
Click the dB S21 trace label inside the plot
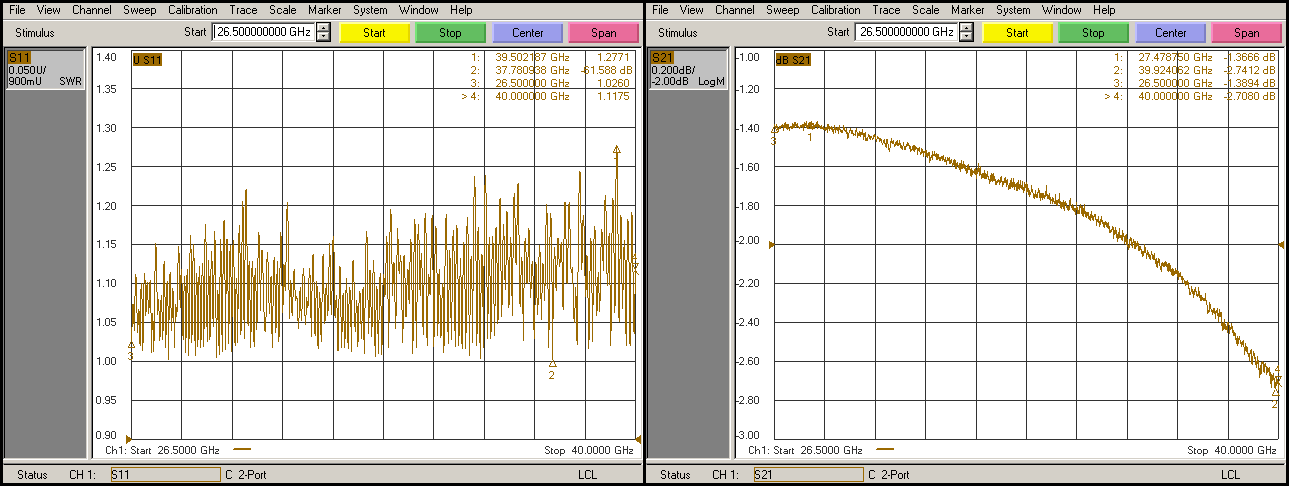click(x=793, y=59)
